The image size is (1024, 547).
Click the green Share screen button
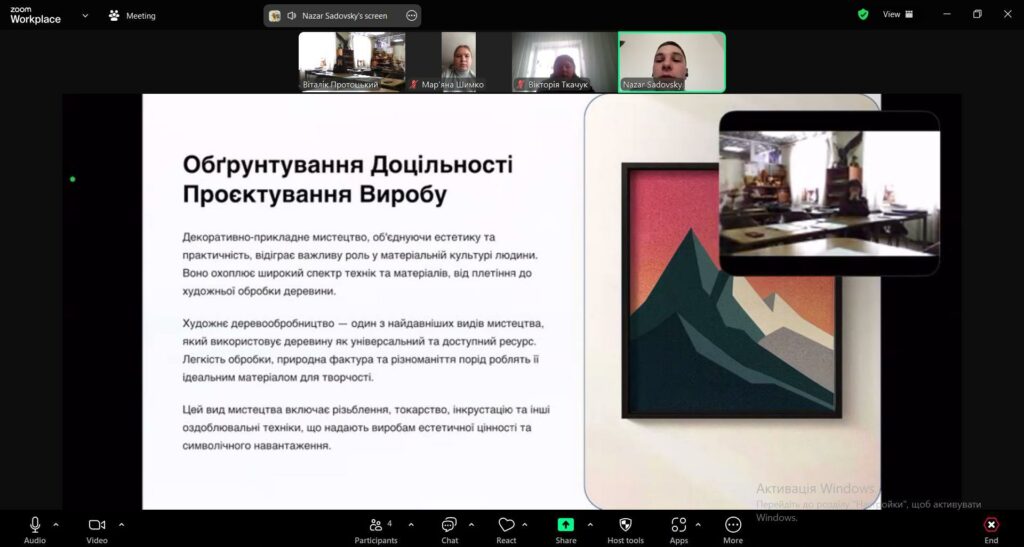click(566, 526)
